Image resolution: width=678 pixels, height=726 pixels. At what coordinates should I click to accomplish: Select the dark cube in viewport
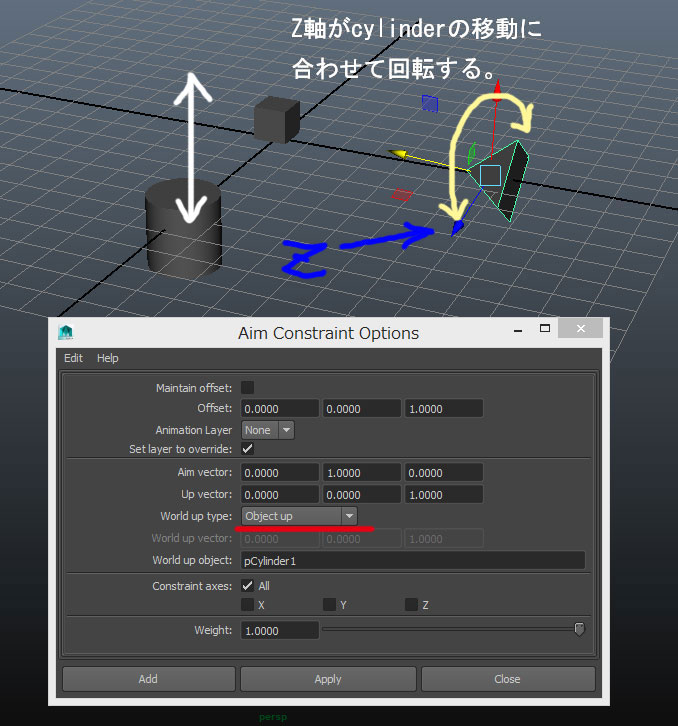pos(276,119)
